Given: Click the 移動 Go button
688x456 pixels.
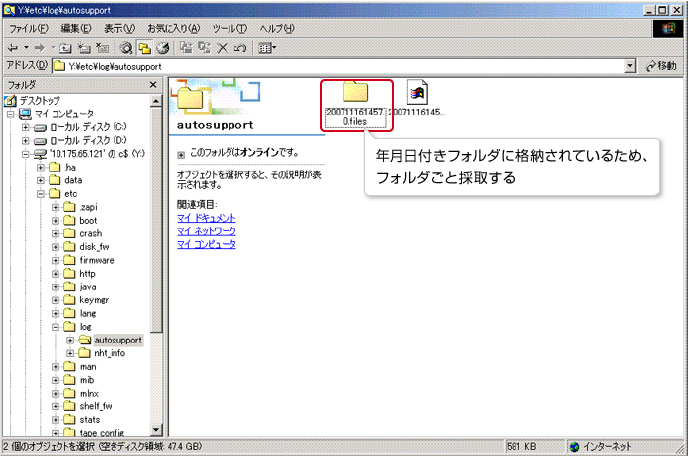Looking at the screenshot, I should 661,66.
